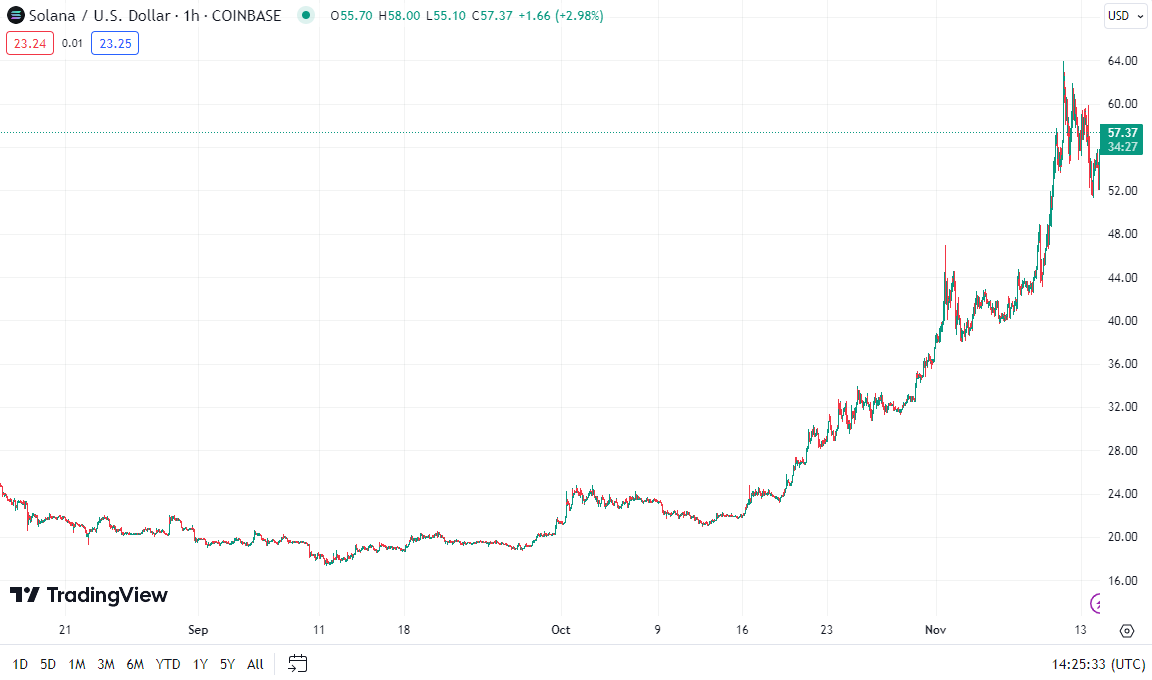Image resolution: width=1152 pixels, height=680 pixels.
Task: Choose the 1Y time range
Action: (200, 664)
